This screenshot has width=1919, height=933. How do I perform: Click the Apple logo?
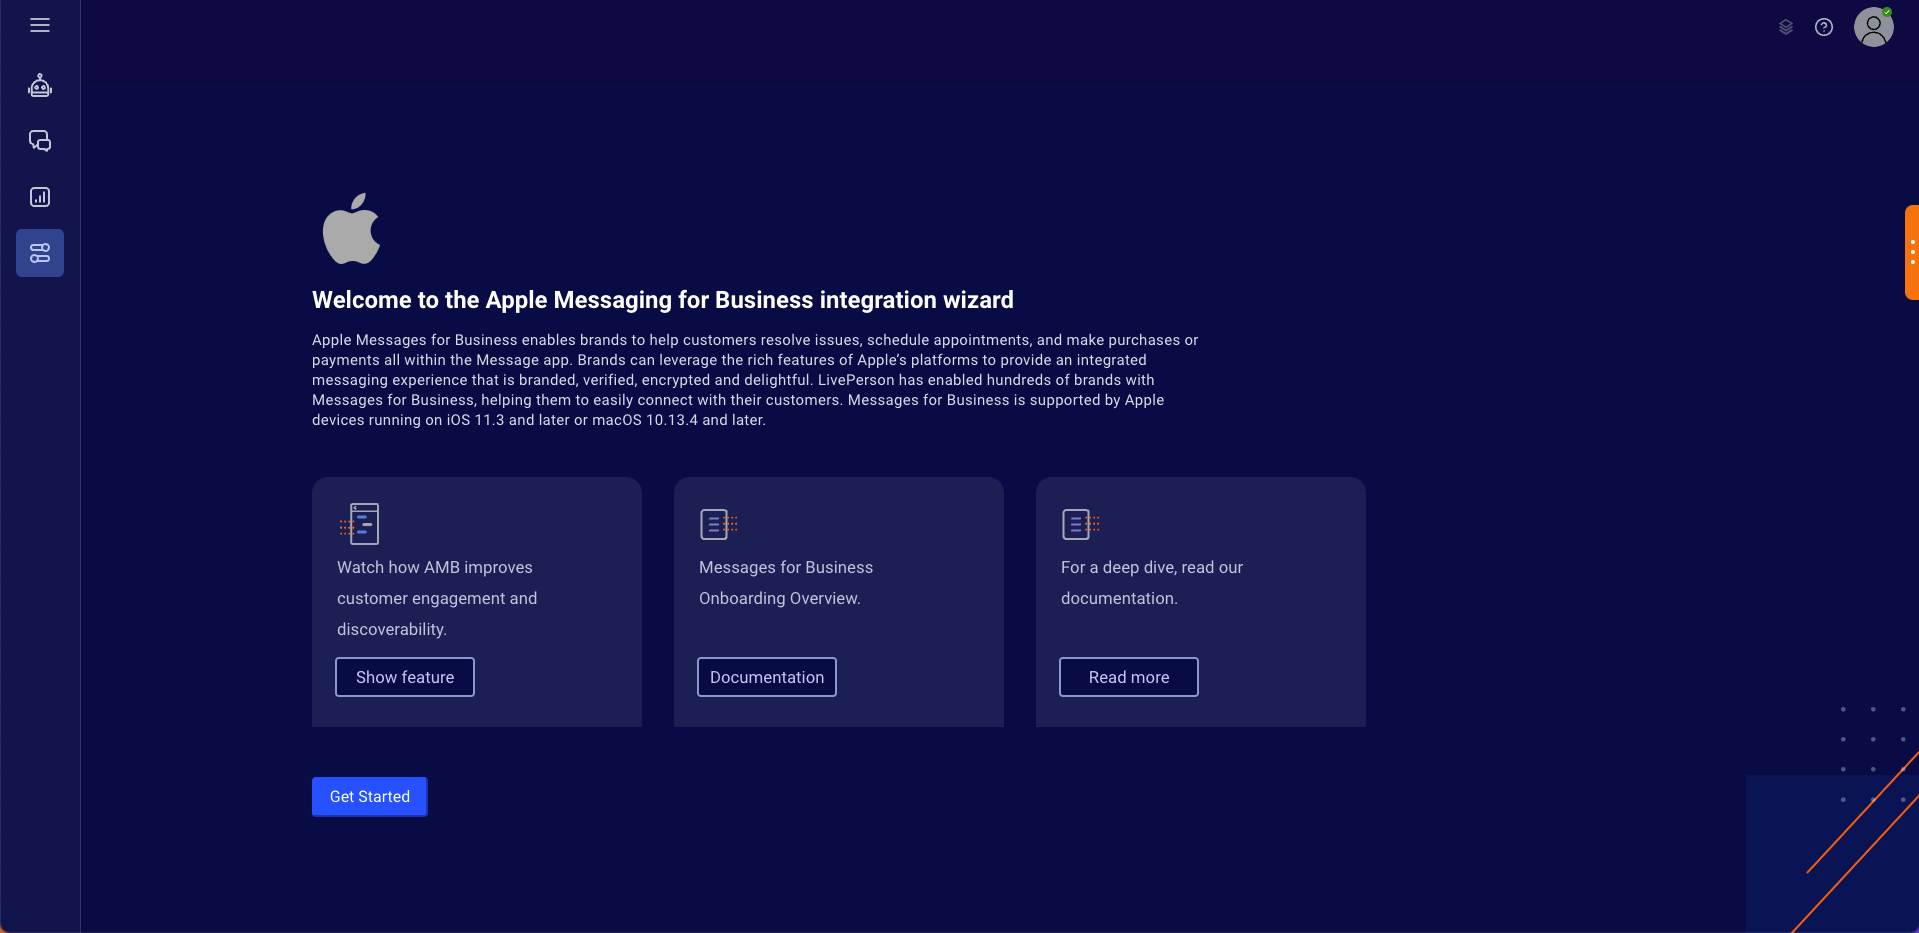tap(351, 229)
